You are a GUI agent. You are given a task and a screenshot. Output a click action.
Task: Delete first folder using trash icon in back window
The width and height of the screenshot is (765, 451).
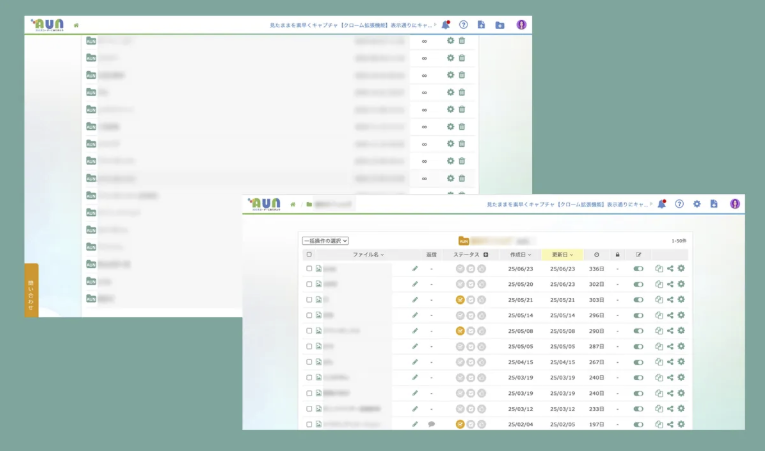tap(462, 41)
